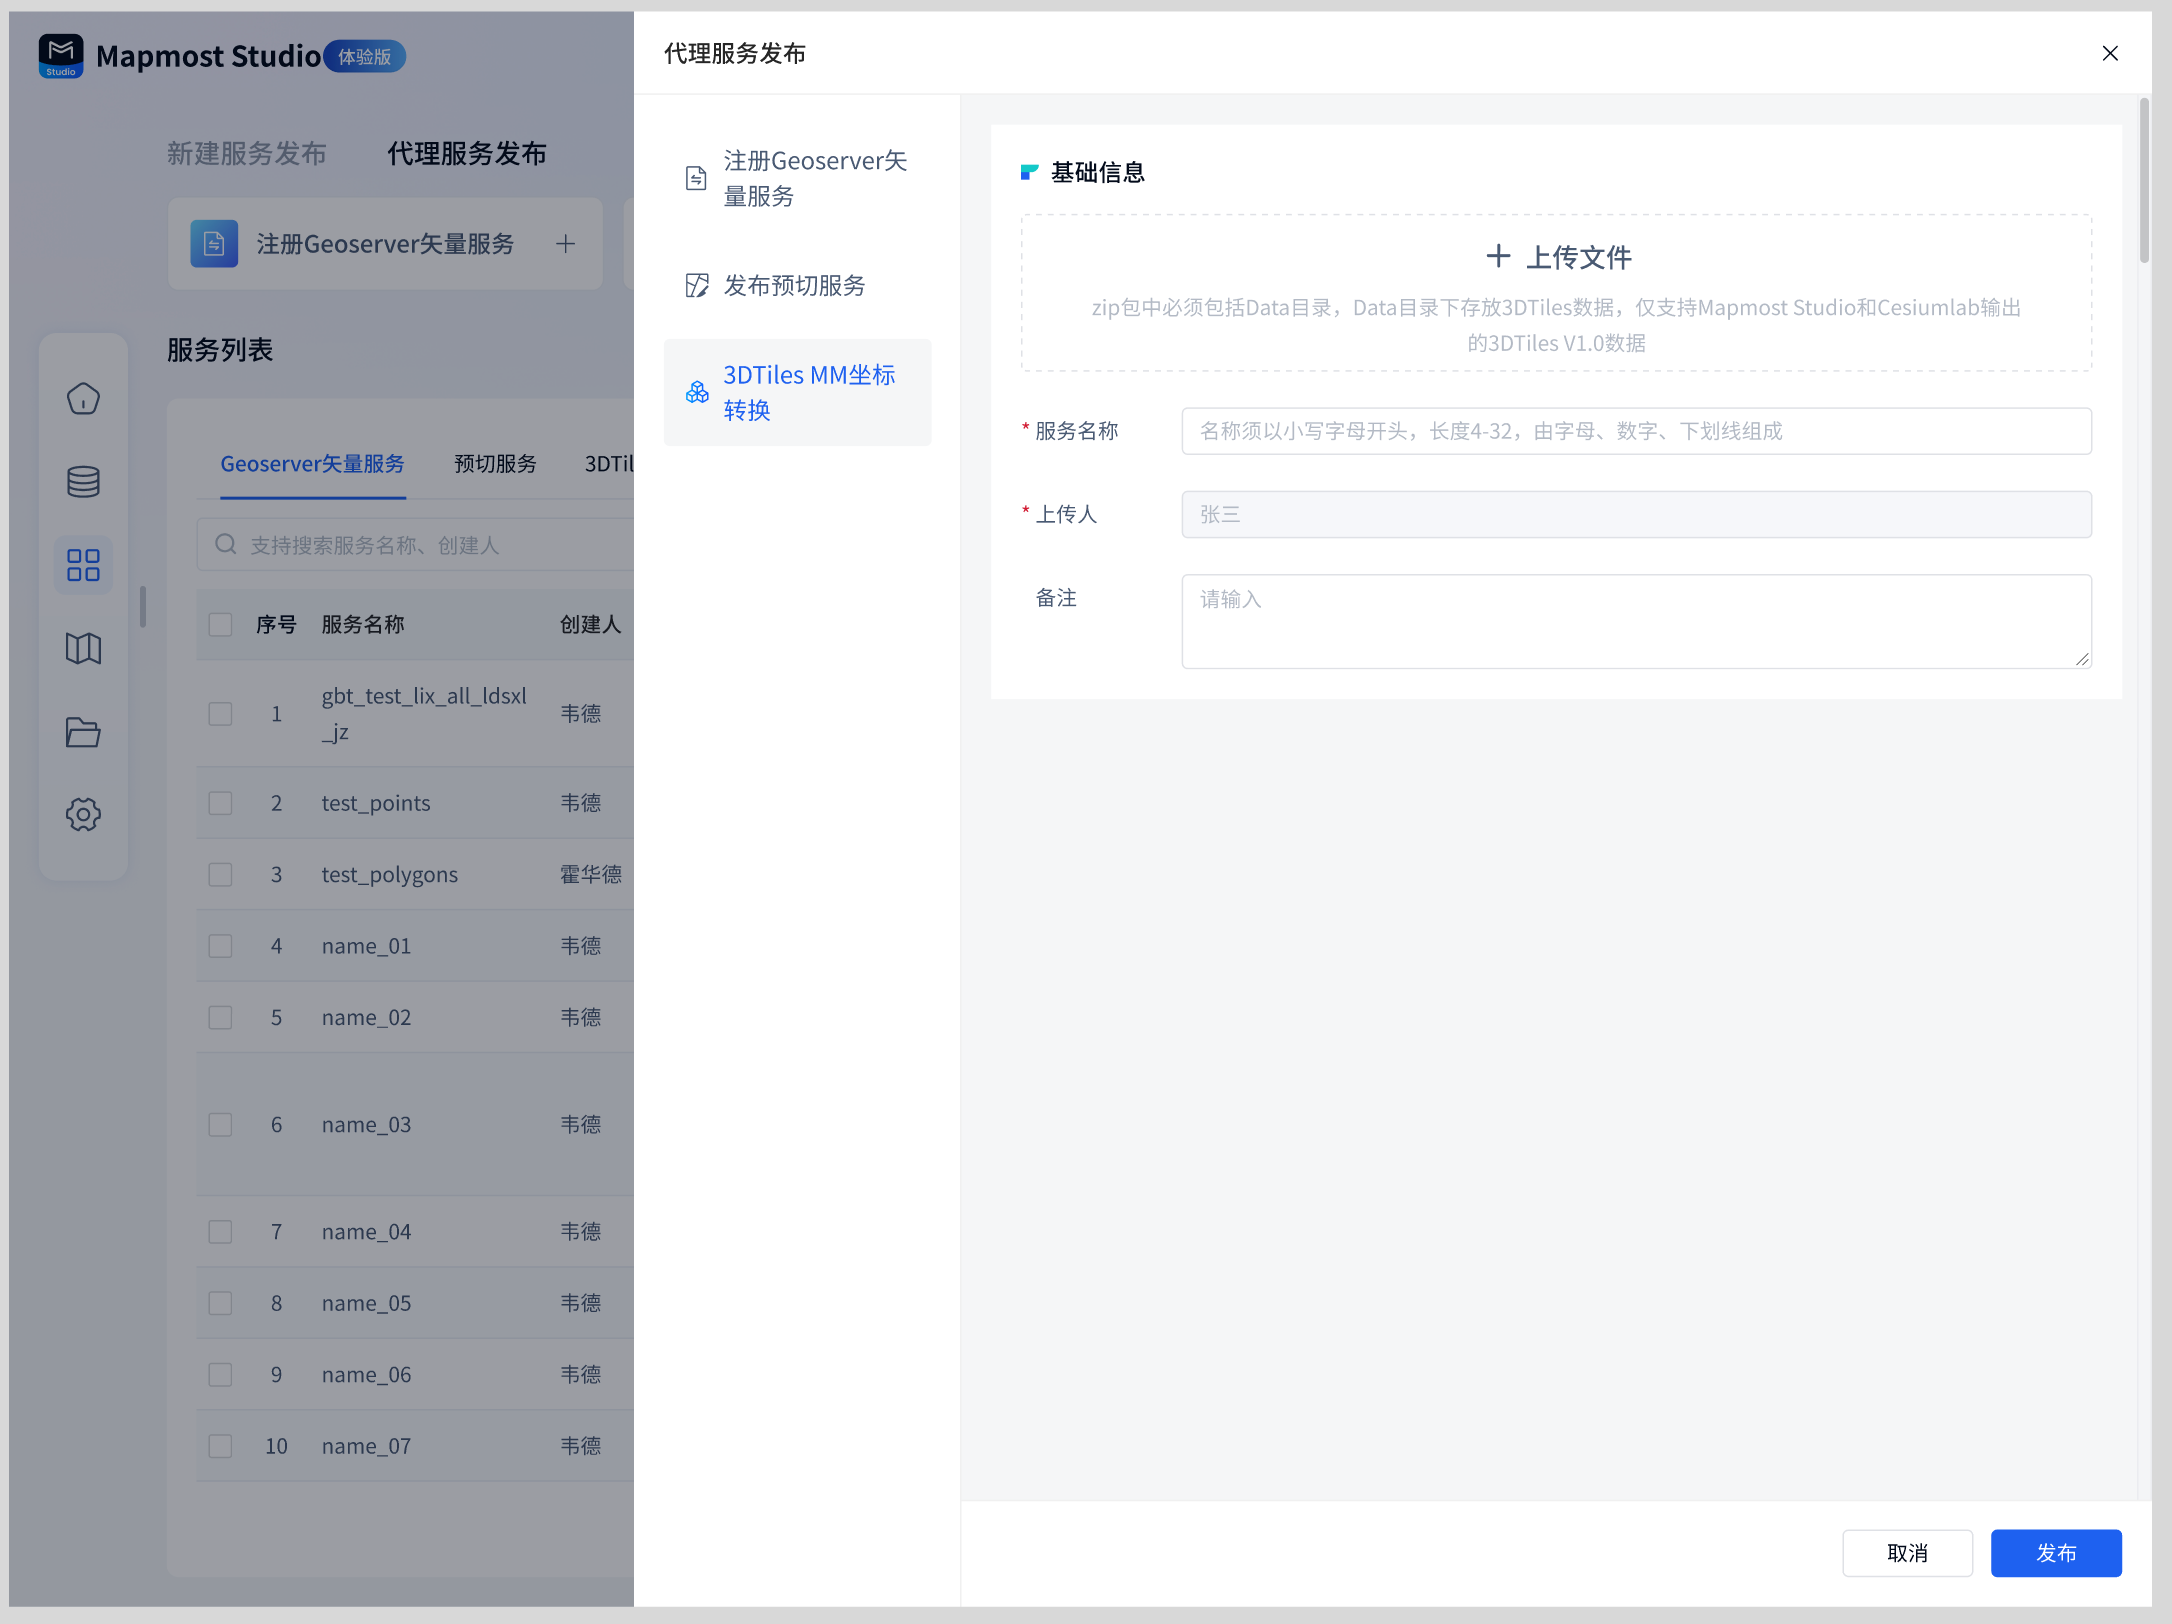Close the 代理服务发布 dialog
This screenshot has height=1624, width=2172.
coord(2110,54)
